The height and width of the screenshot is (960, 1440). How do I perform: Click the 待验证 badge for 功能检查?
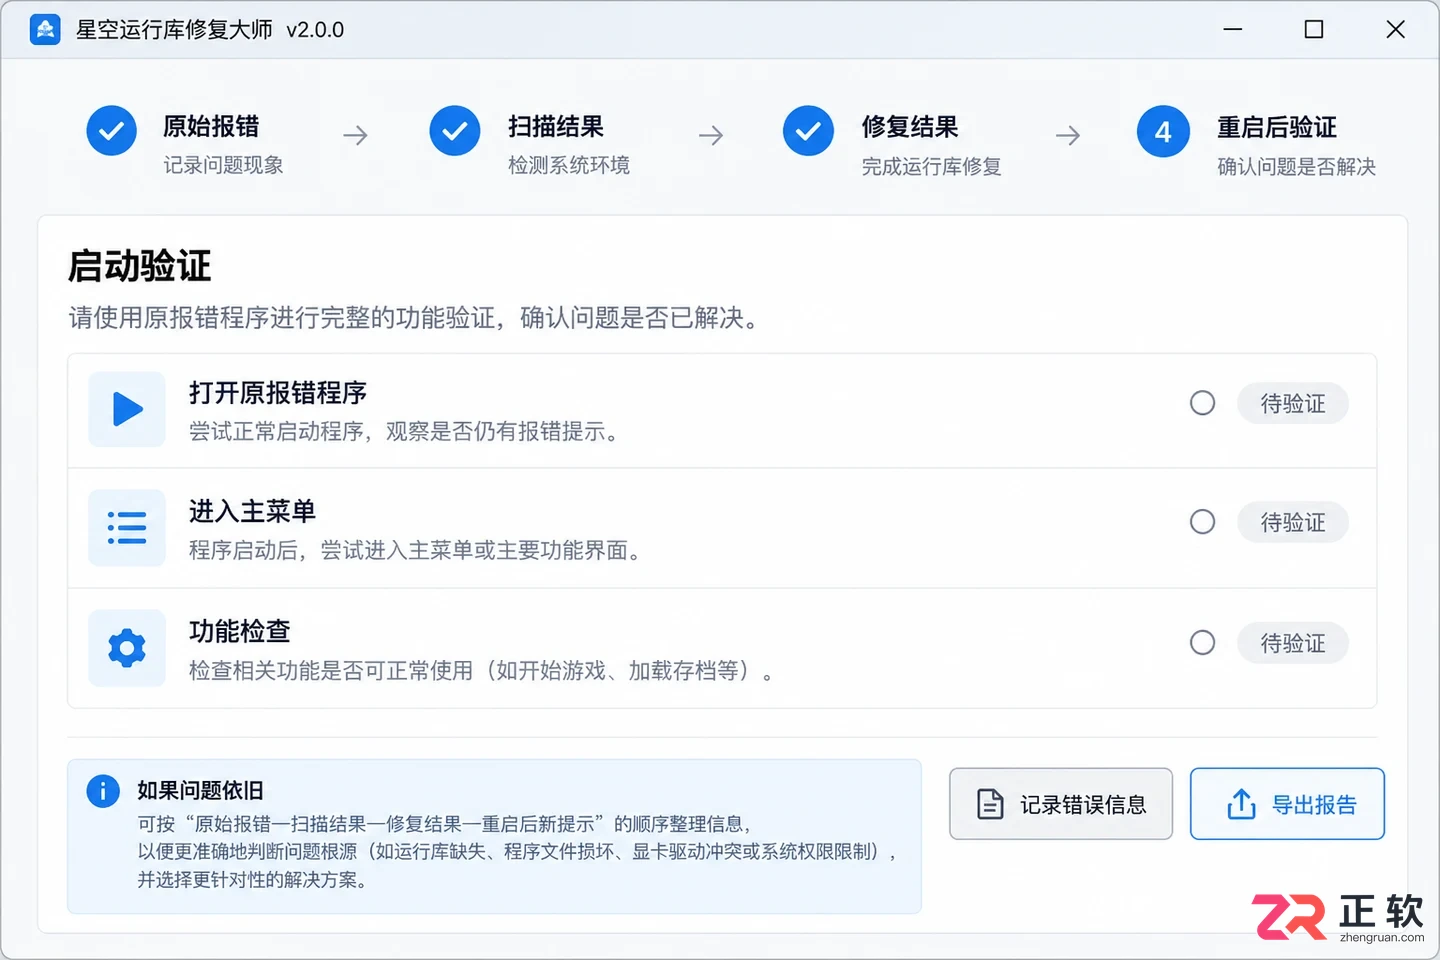click(1293, 643)
